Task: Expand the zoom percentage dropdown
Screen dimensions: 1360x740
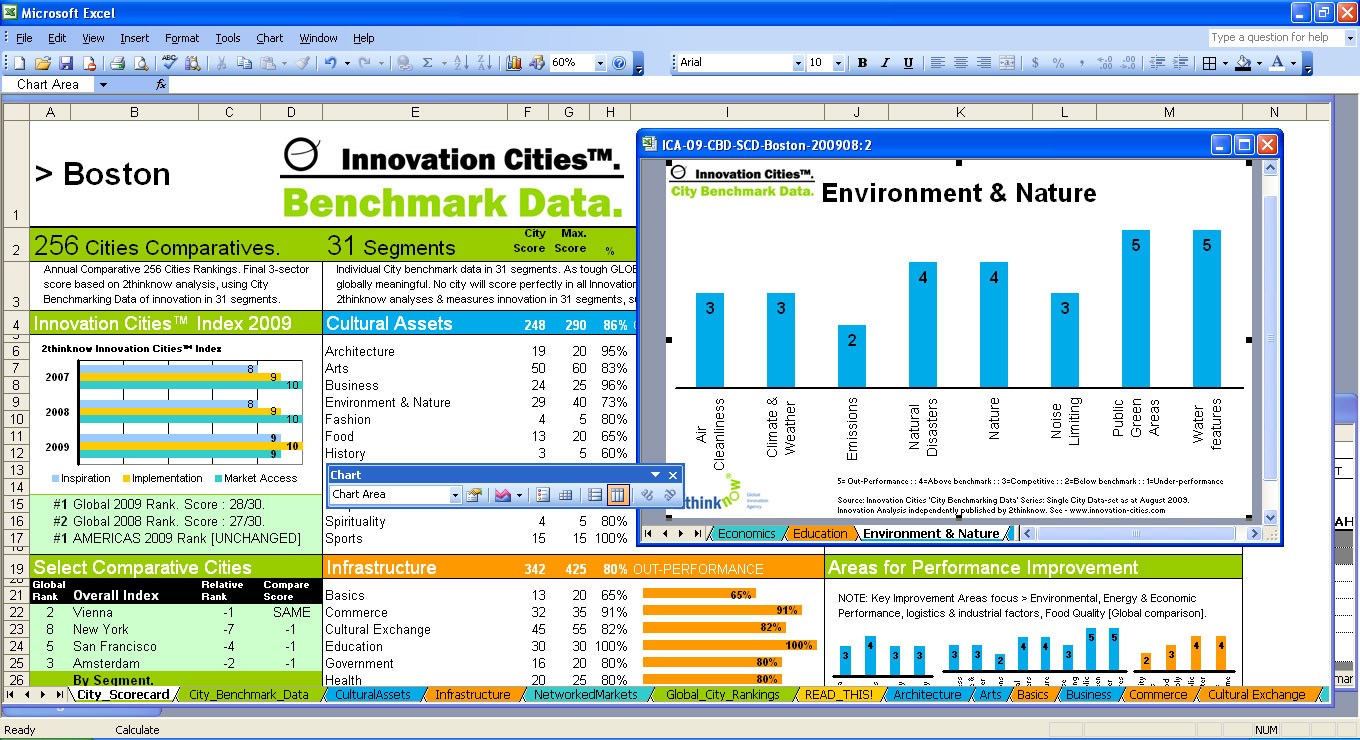Action: tap(600, 63)
